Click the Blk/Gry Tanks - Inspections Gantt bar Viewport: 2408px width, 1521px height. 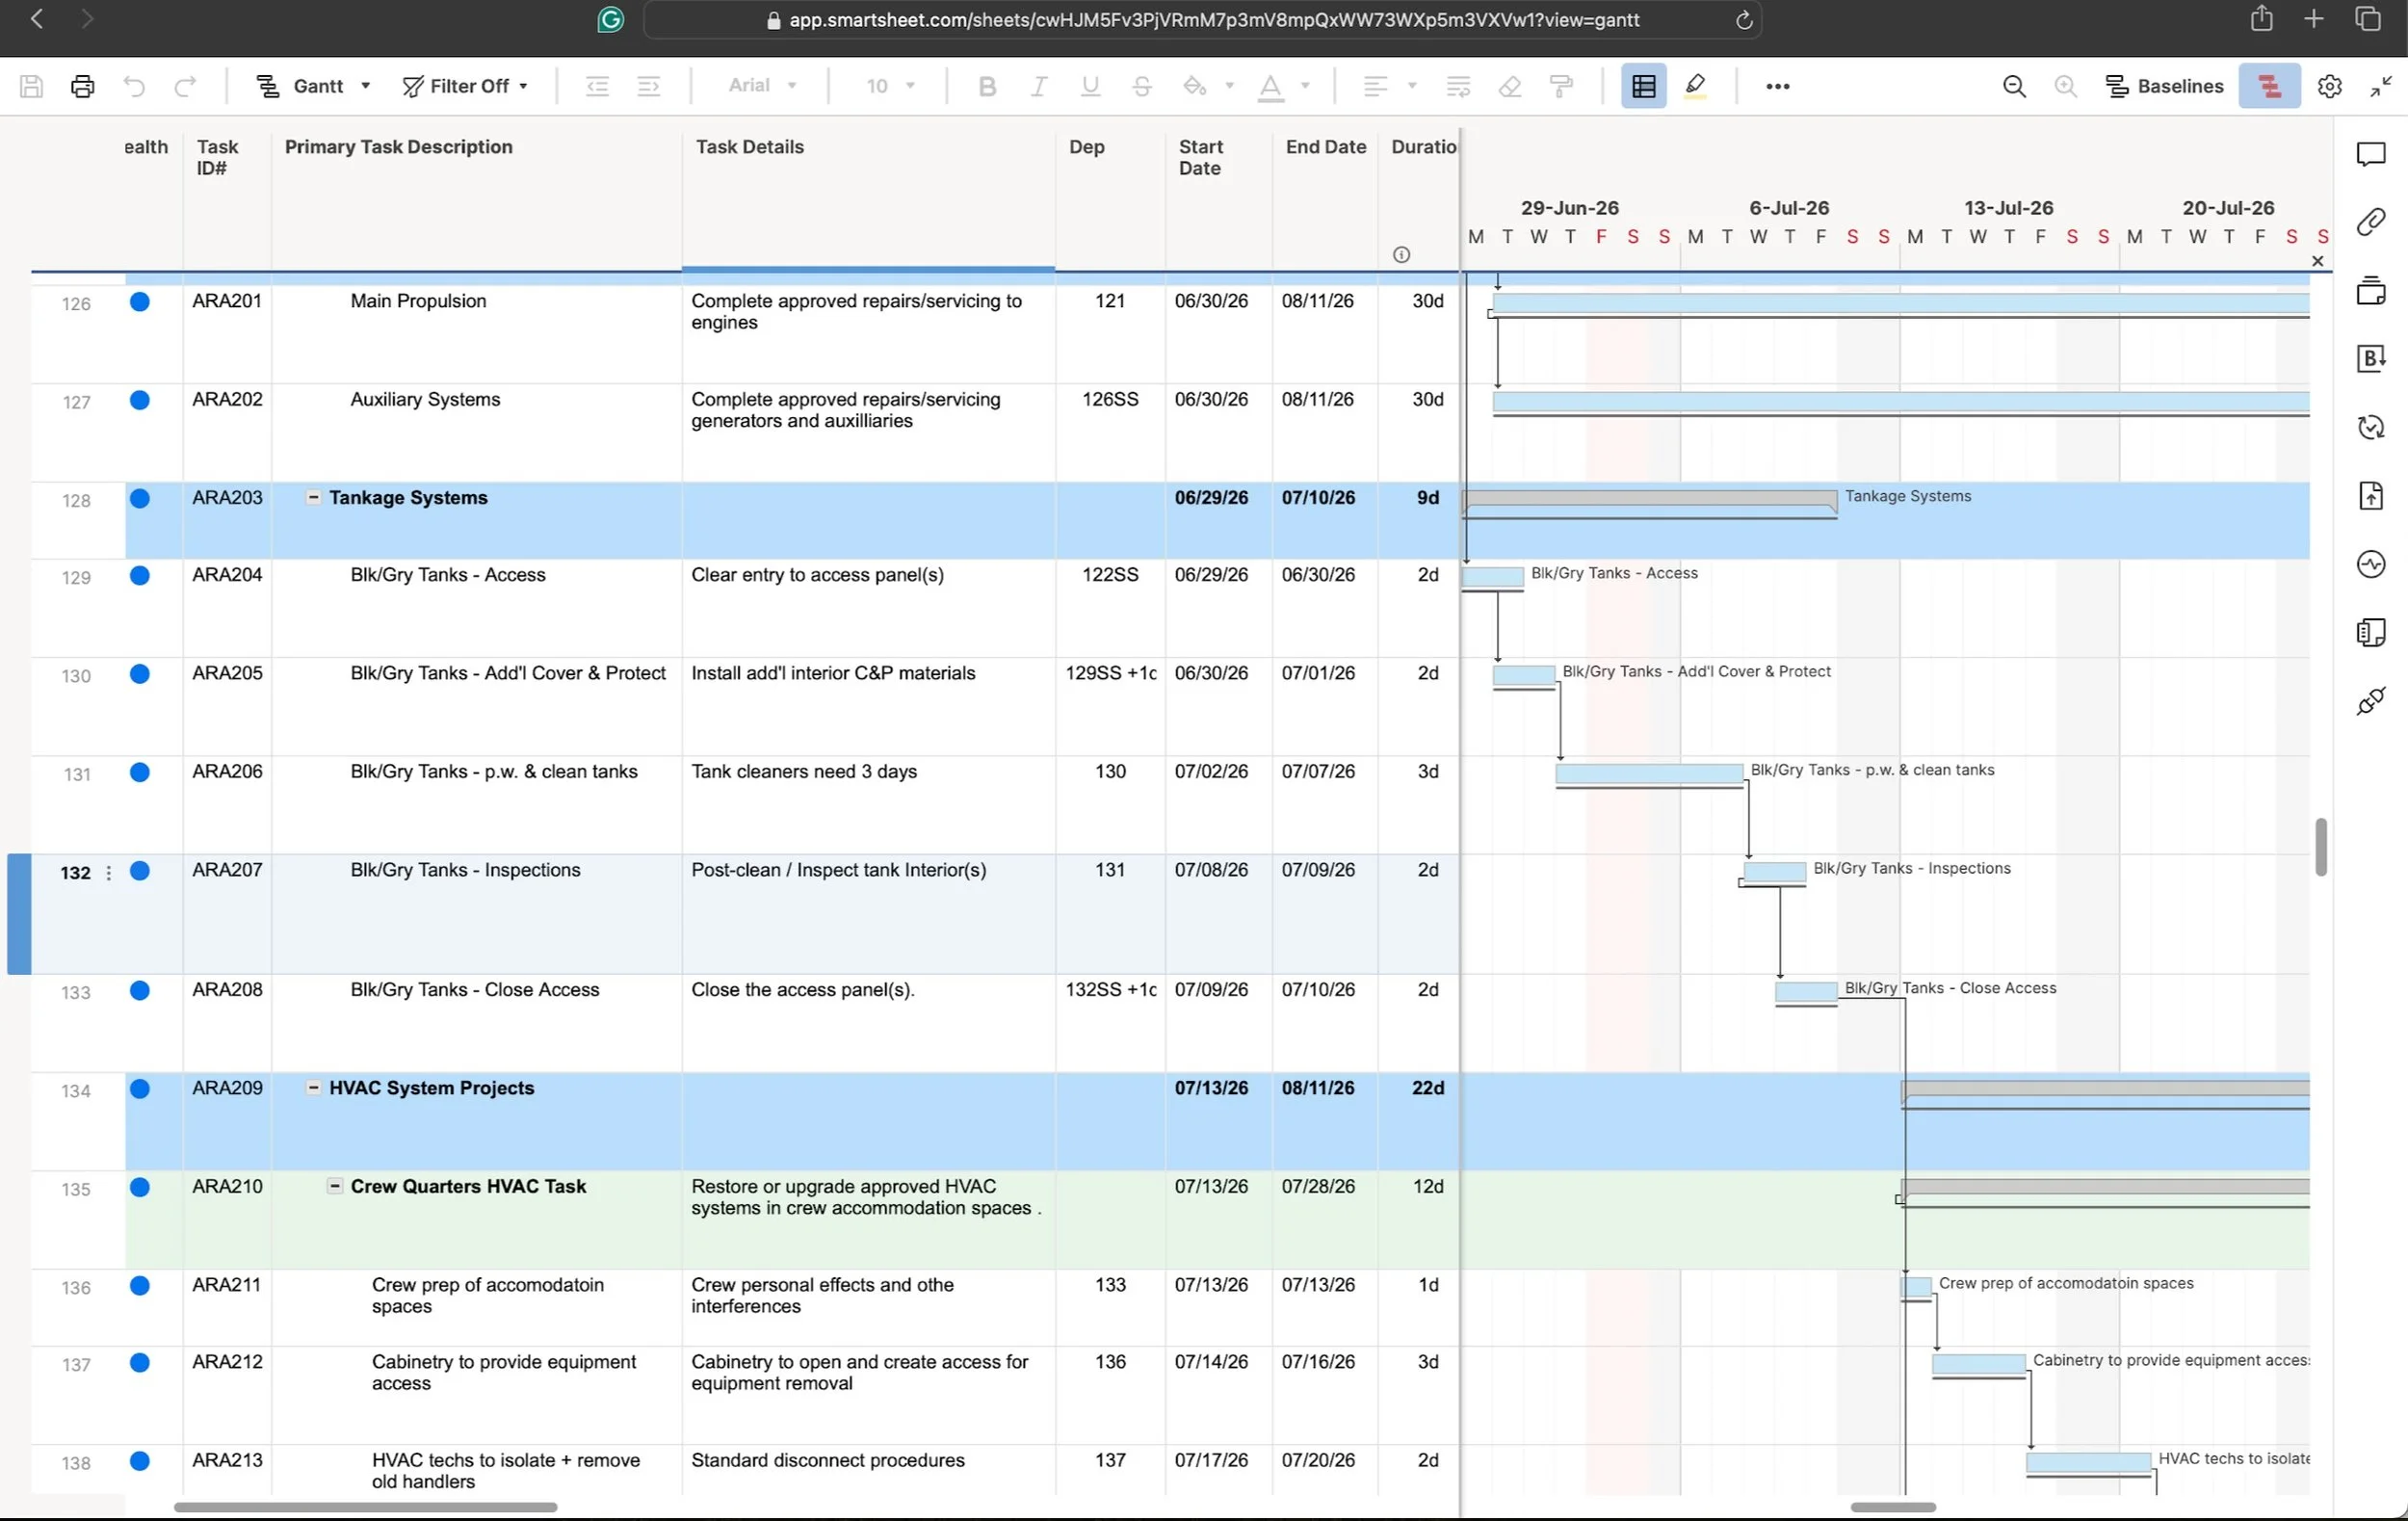click(1774, 871)
